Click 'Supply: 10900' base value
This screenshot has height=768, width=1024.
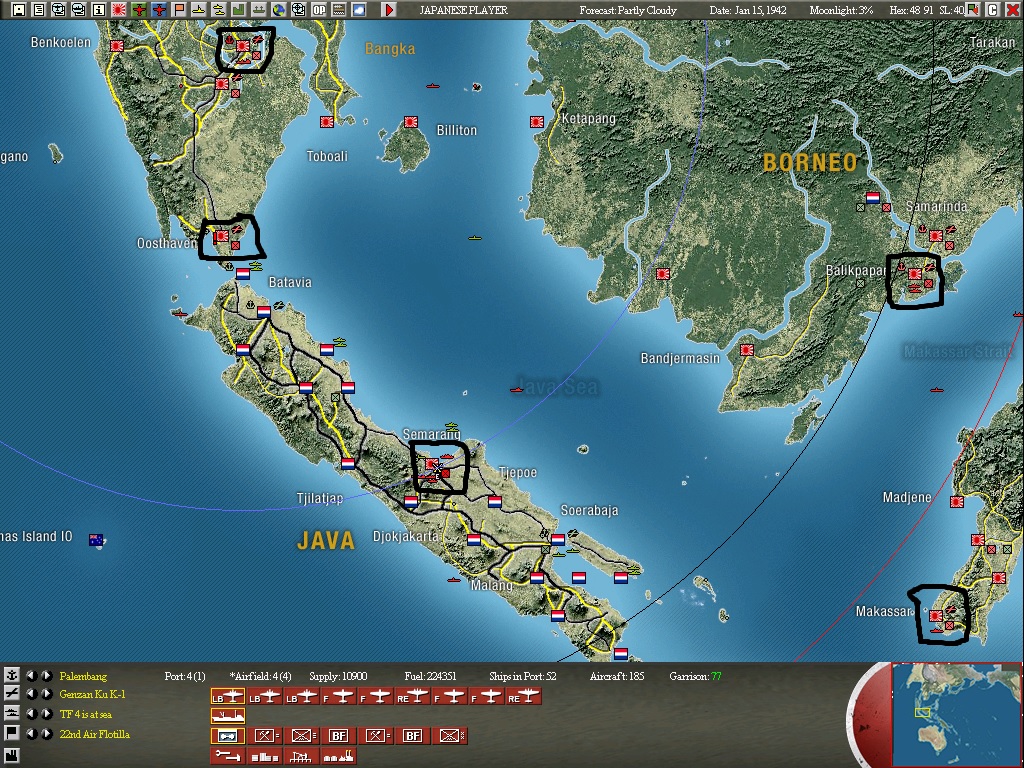pos(338,676)
